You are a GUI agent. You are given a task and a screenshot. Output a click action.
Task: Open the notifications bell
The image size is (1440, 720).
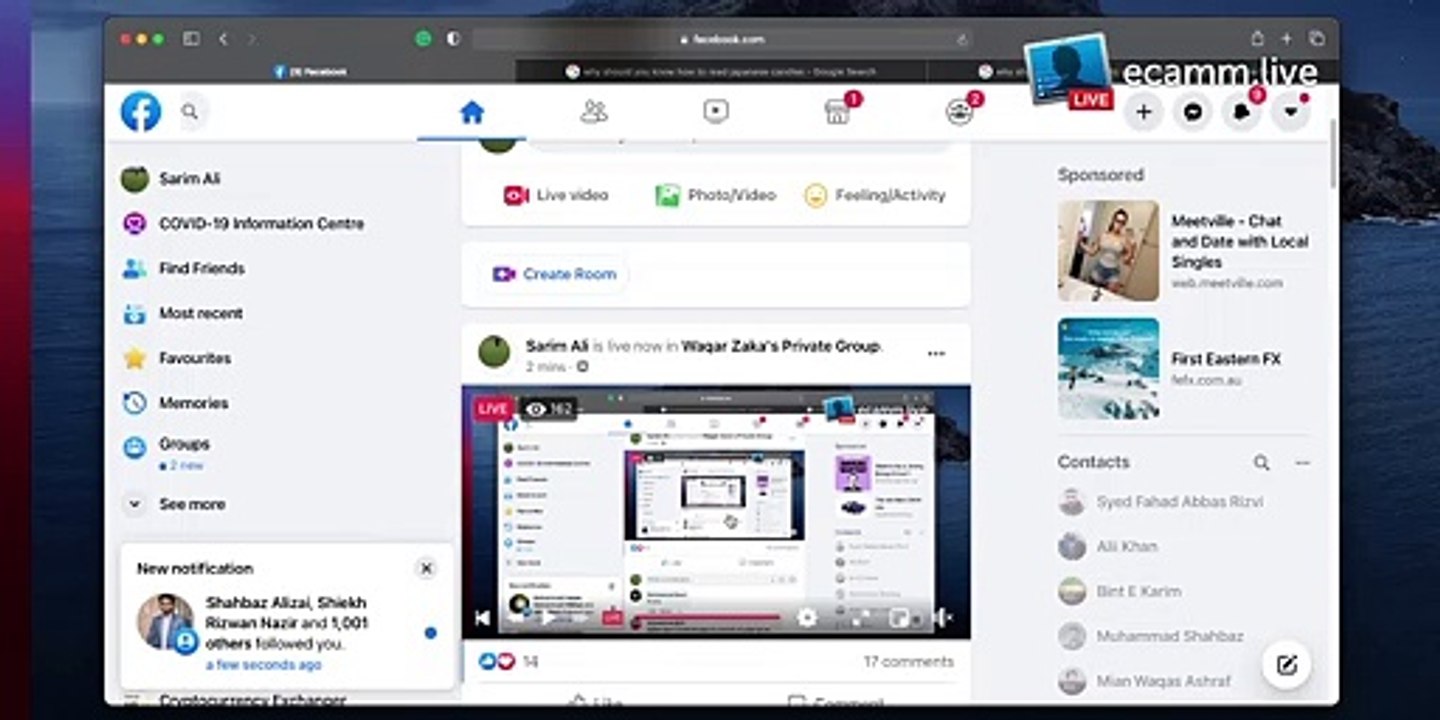1242,112
